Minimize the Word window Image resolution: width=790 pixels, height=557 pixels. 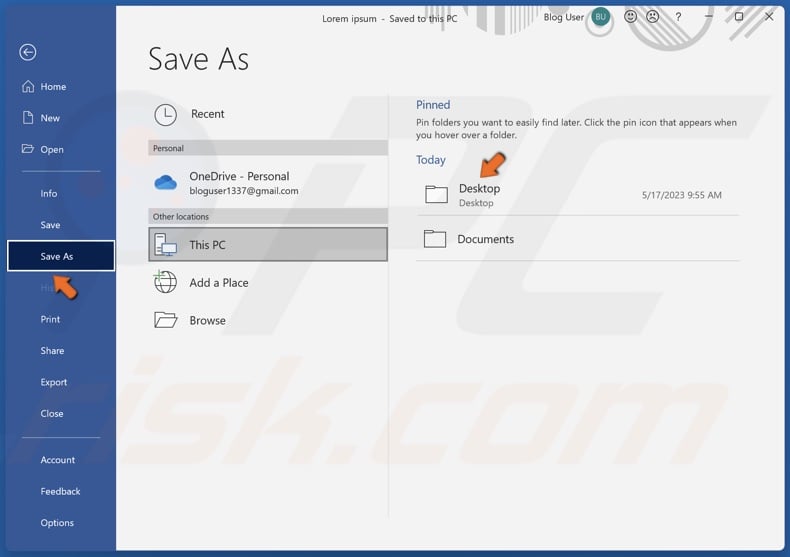pyautogui.click(x=709, y=17)
